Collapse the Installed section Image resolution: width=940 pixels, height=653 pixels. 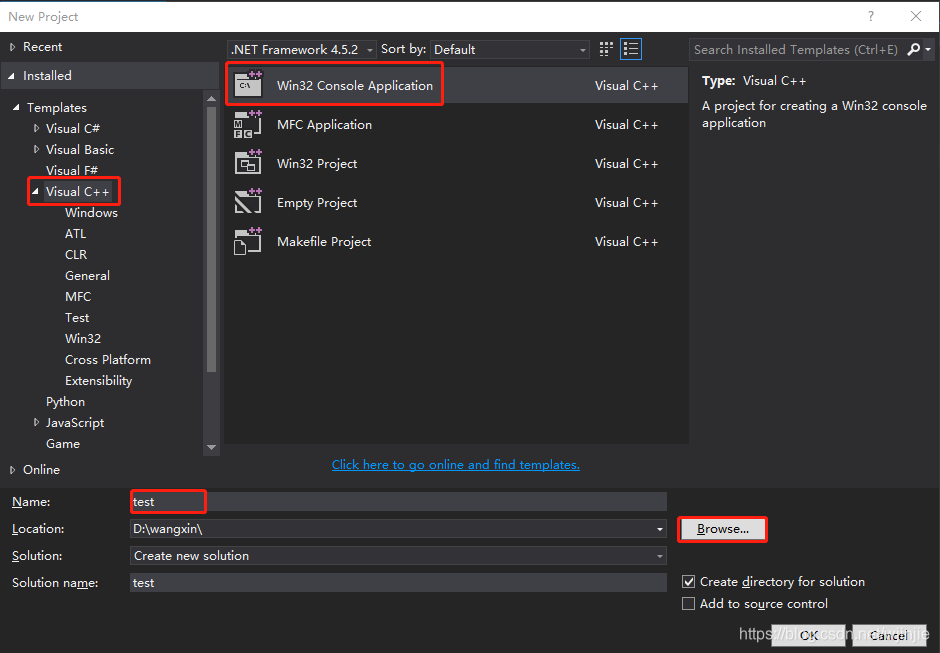coord(11,76)
